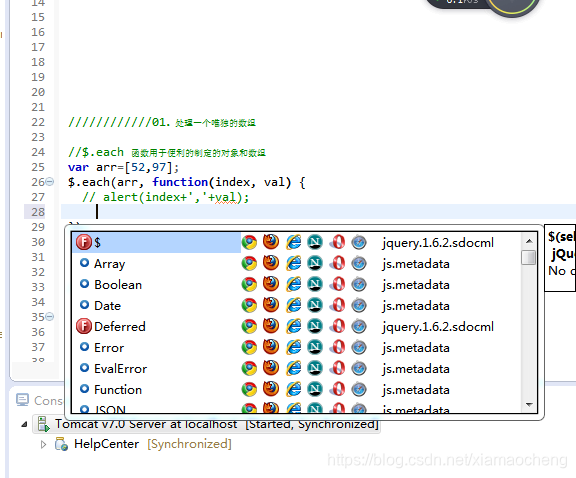The image size is (576, 478).
Task: Click js.metadata in the Array row
Action: point(415,264)
